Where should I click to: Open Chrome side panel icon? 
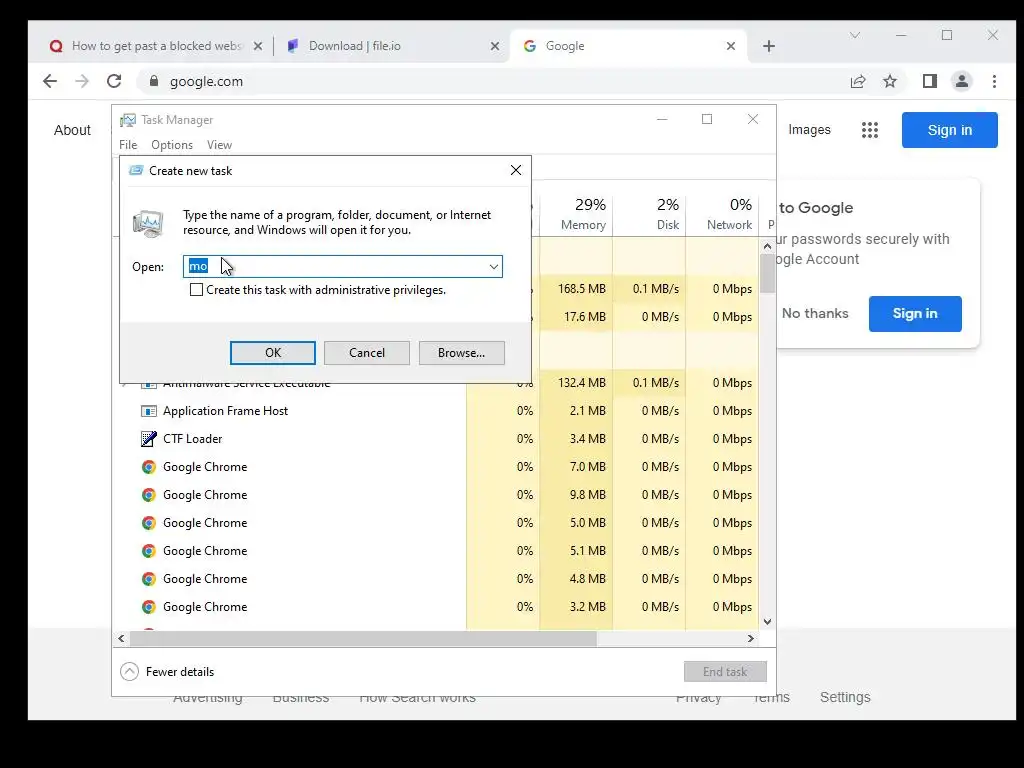click(x=929, y=81)
